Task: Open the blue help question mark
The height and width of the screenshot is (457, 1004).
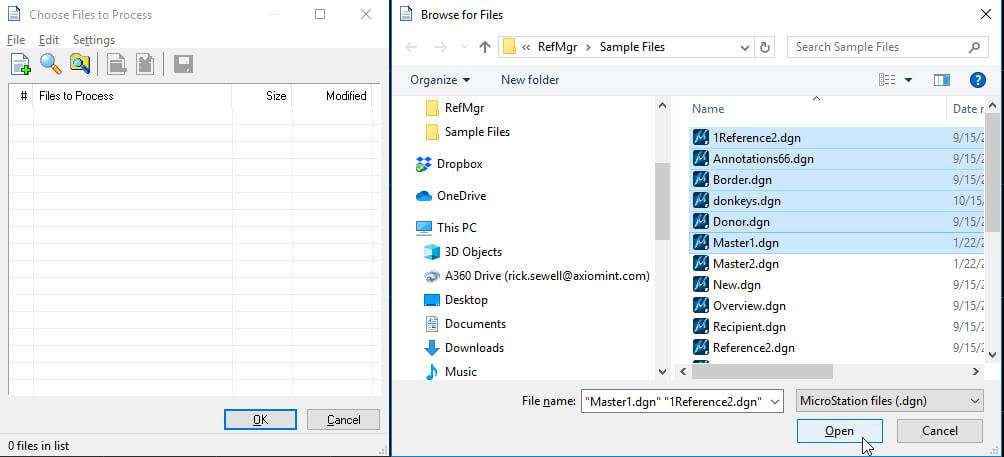Action: pos(978,80)
